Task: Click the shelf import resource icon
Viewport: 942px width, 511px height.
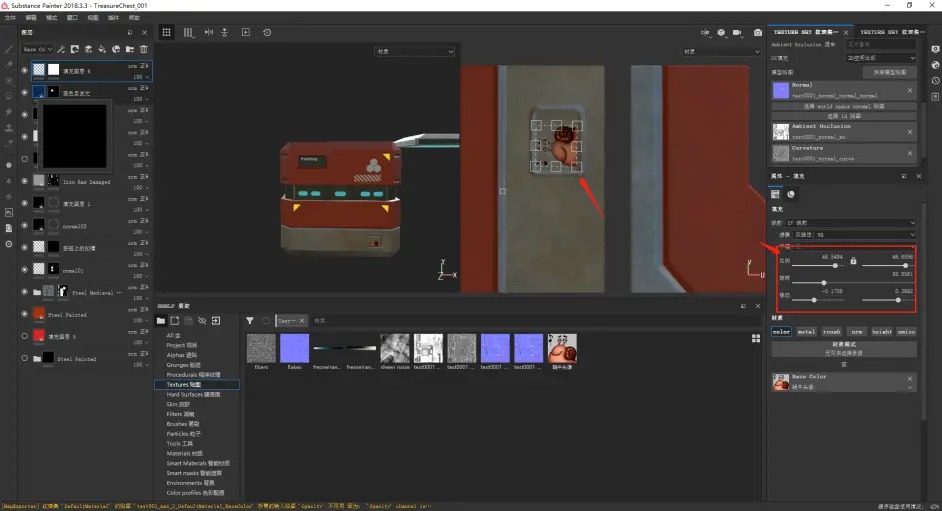Action: tap(216, 321)
